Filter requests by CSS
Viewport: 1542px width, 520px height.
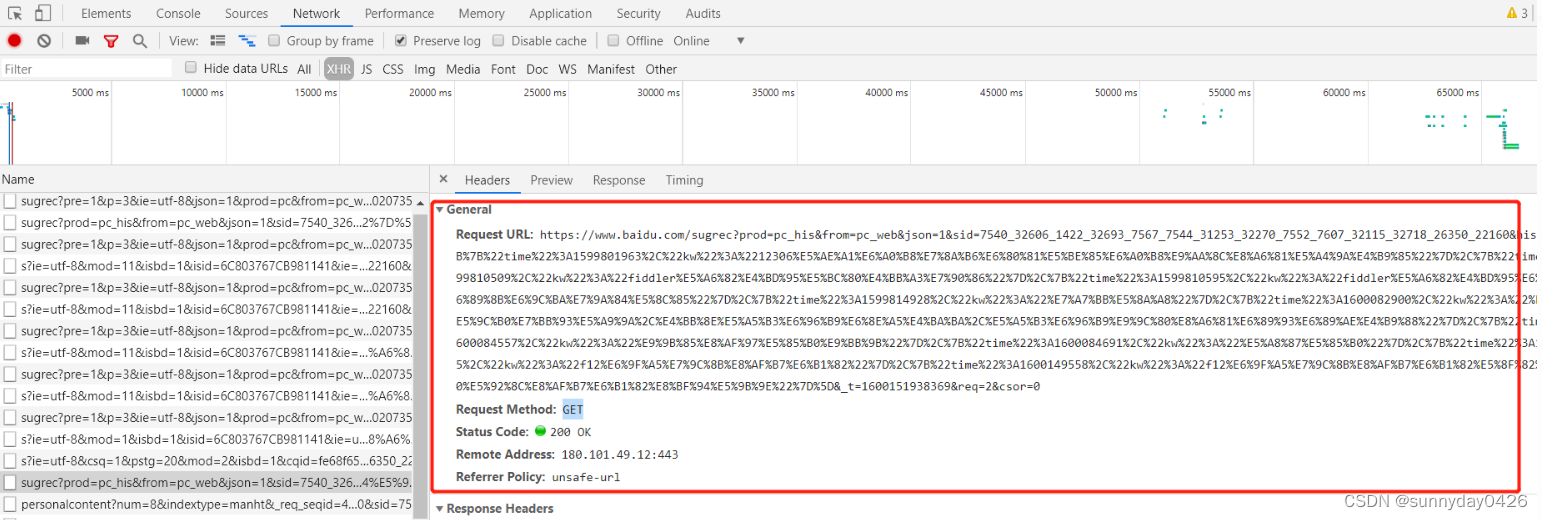point(393,69)
